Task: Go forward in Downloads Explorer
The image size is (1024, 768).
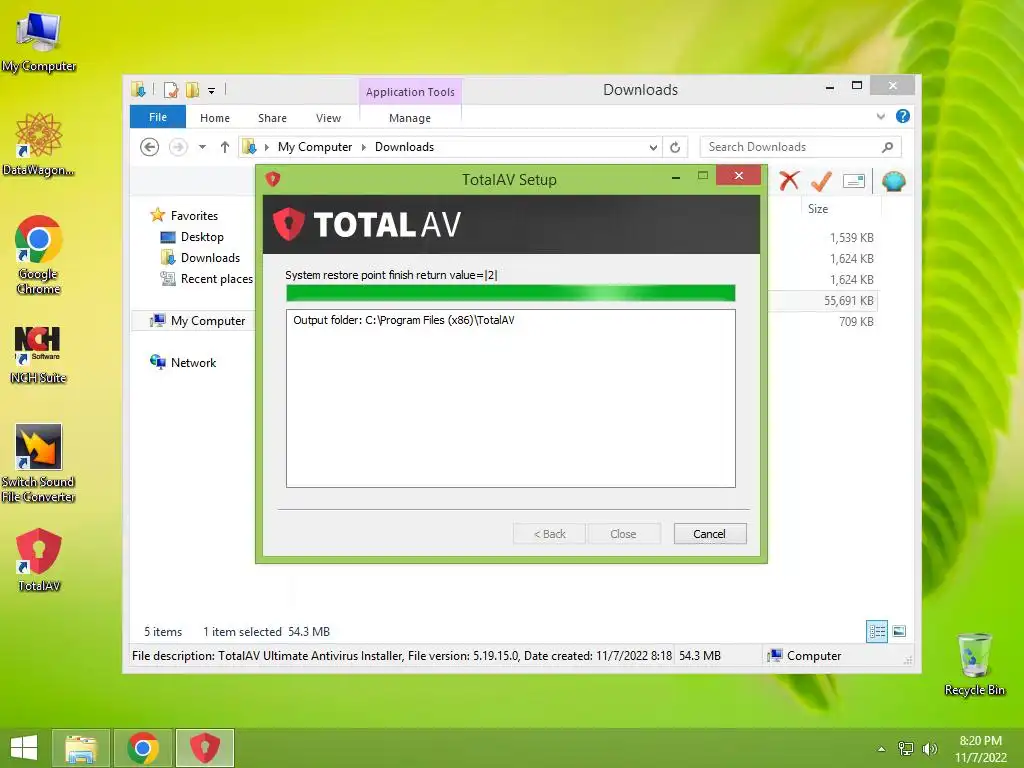Action: tap(178, 147)
